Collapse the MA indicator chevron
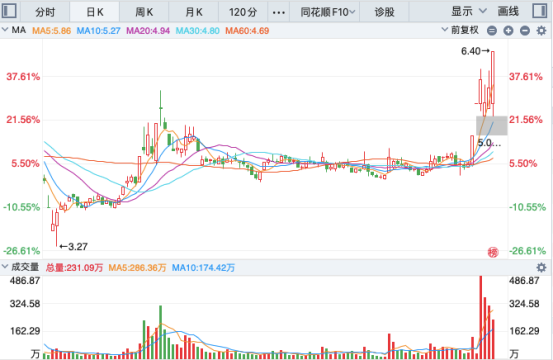The image size is (553, 360). point(5,30)
